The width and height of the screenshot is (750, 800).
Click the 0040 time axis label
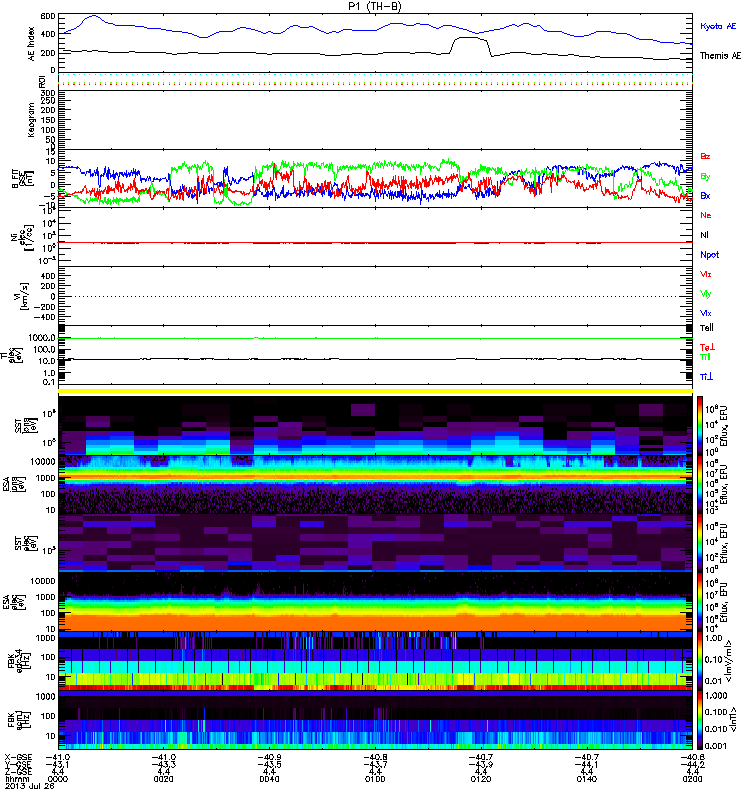pos(269,779)
